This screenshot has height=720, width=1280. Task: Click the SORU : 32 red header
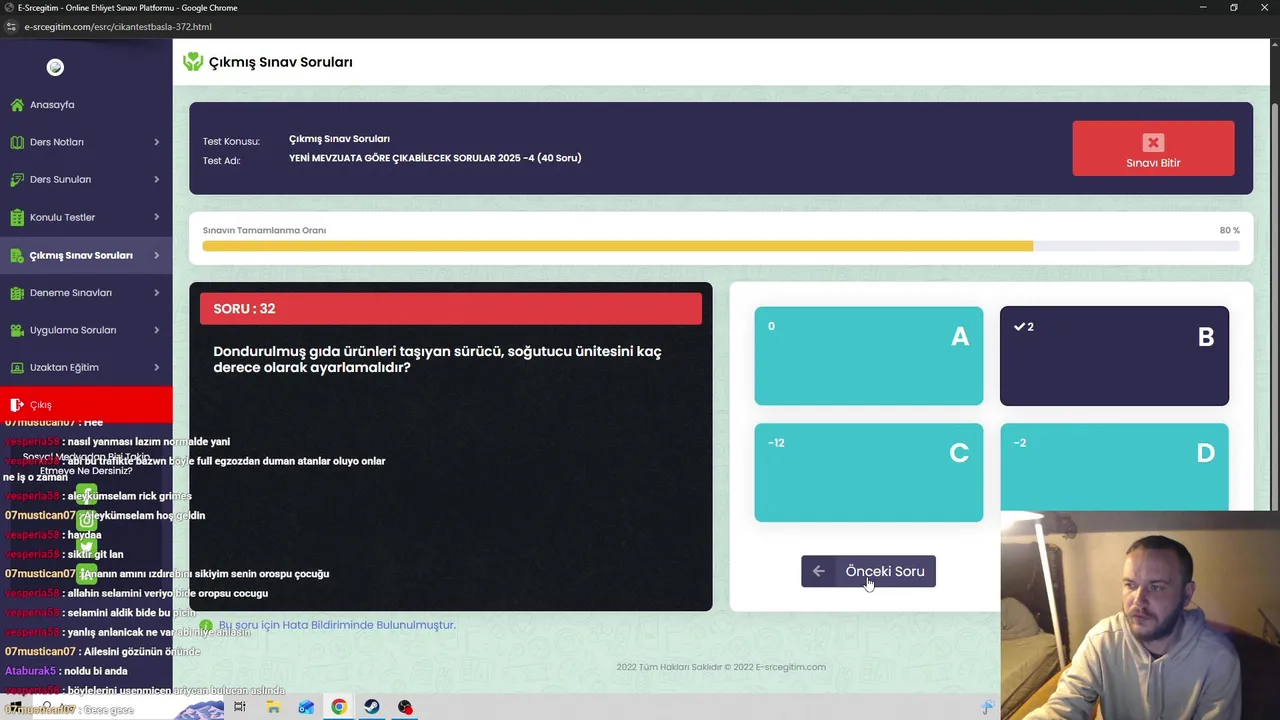tap(451, 308)
